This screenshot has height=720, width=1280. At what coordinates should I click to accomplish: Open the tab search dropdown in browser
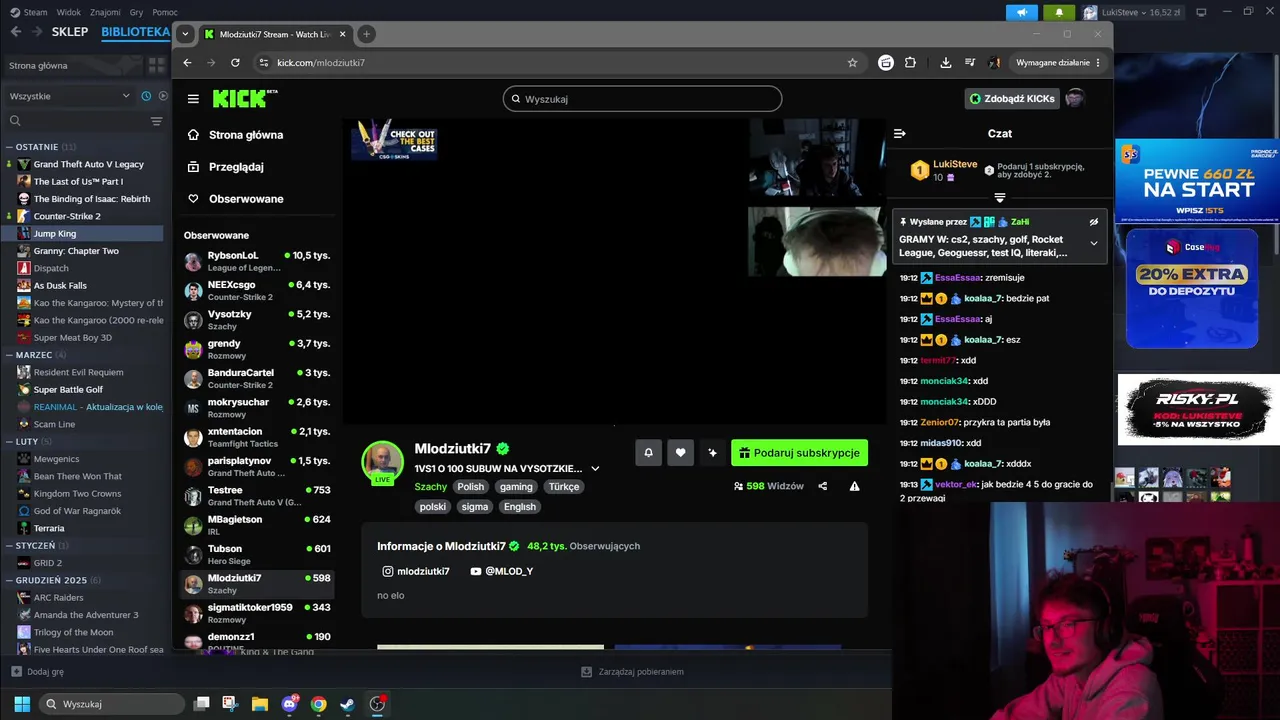point(185,34)
